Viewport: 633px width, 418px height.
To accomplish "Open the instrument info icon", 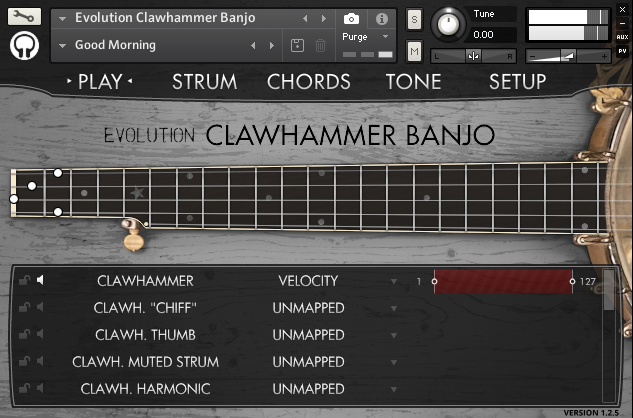I will (x=381, y=19).
